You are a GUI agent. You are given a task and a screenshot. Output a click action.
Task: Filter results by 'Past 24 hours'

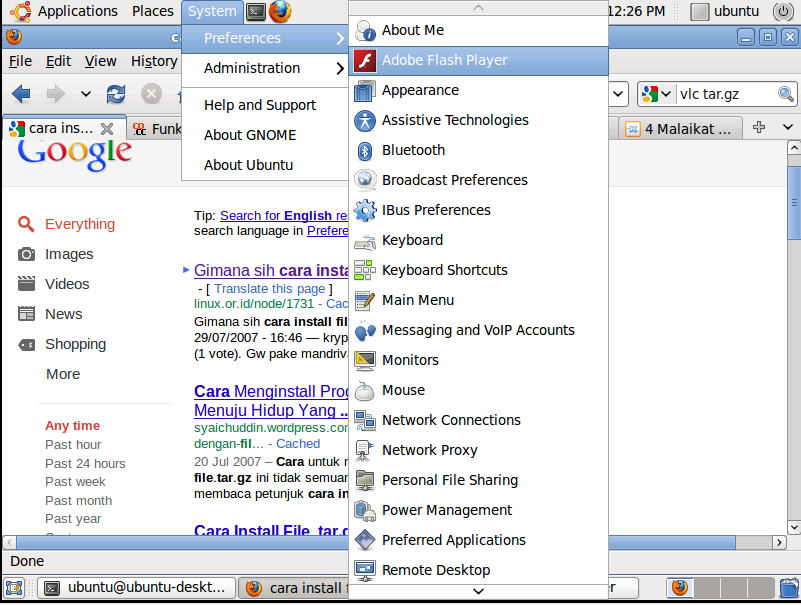pyautogui.click(x=85, y=464)
